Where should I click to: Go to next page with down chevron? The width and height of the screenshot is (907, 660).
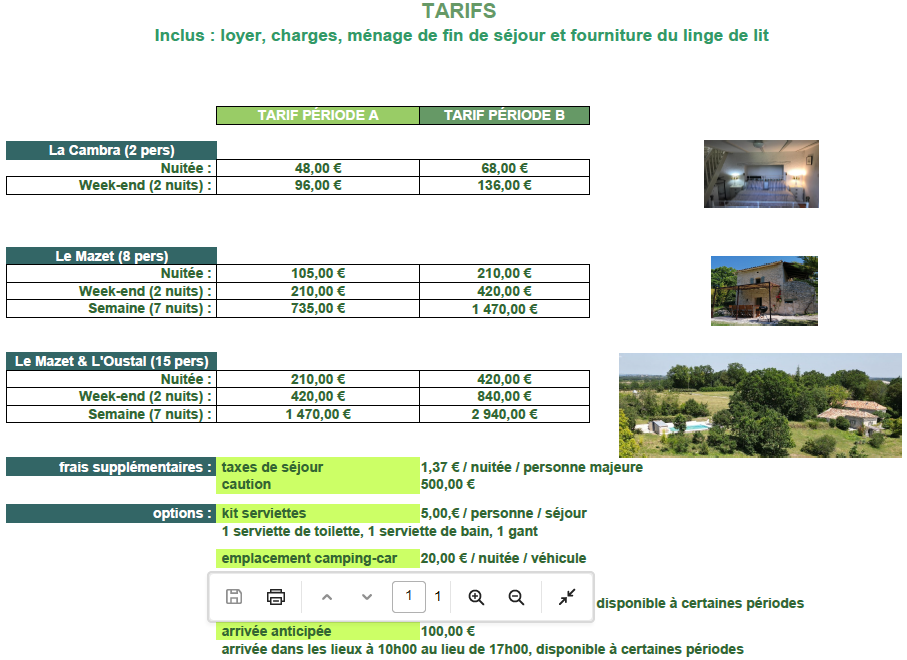click(x=367, y=597)
